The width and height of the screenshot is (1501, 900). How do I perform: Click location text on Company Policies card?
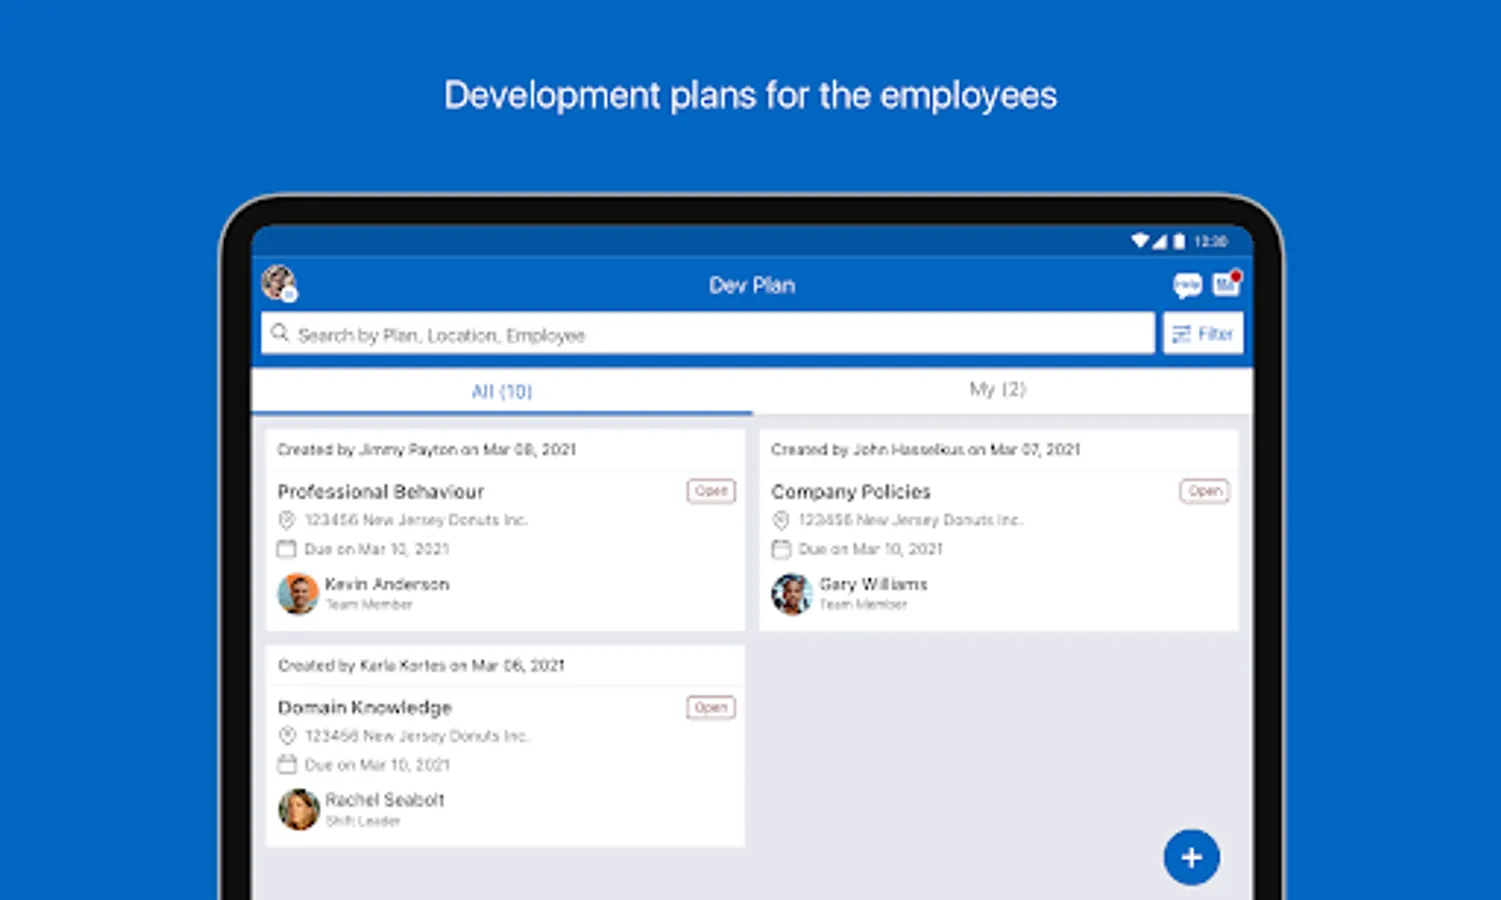tap(910, 520)
